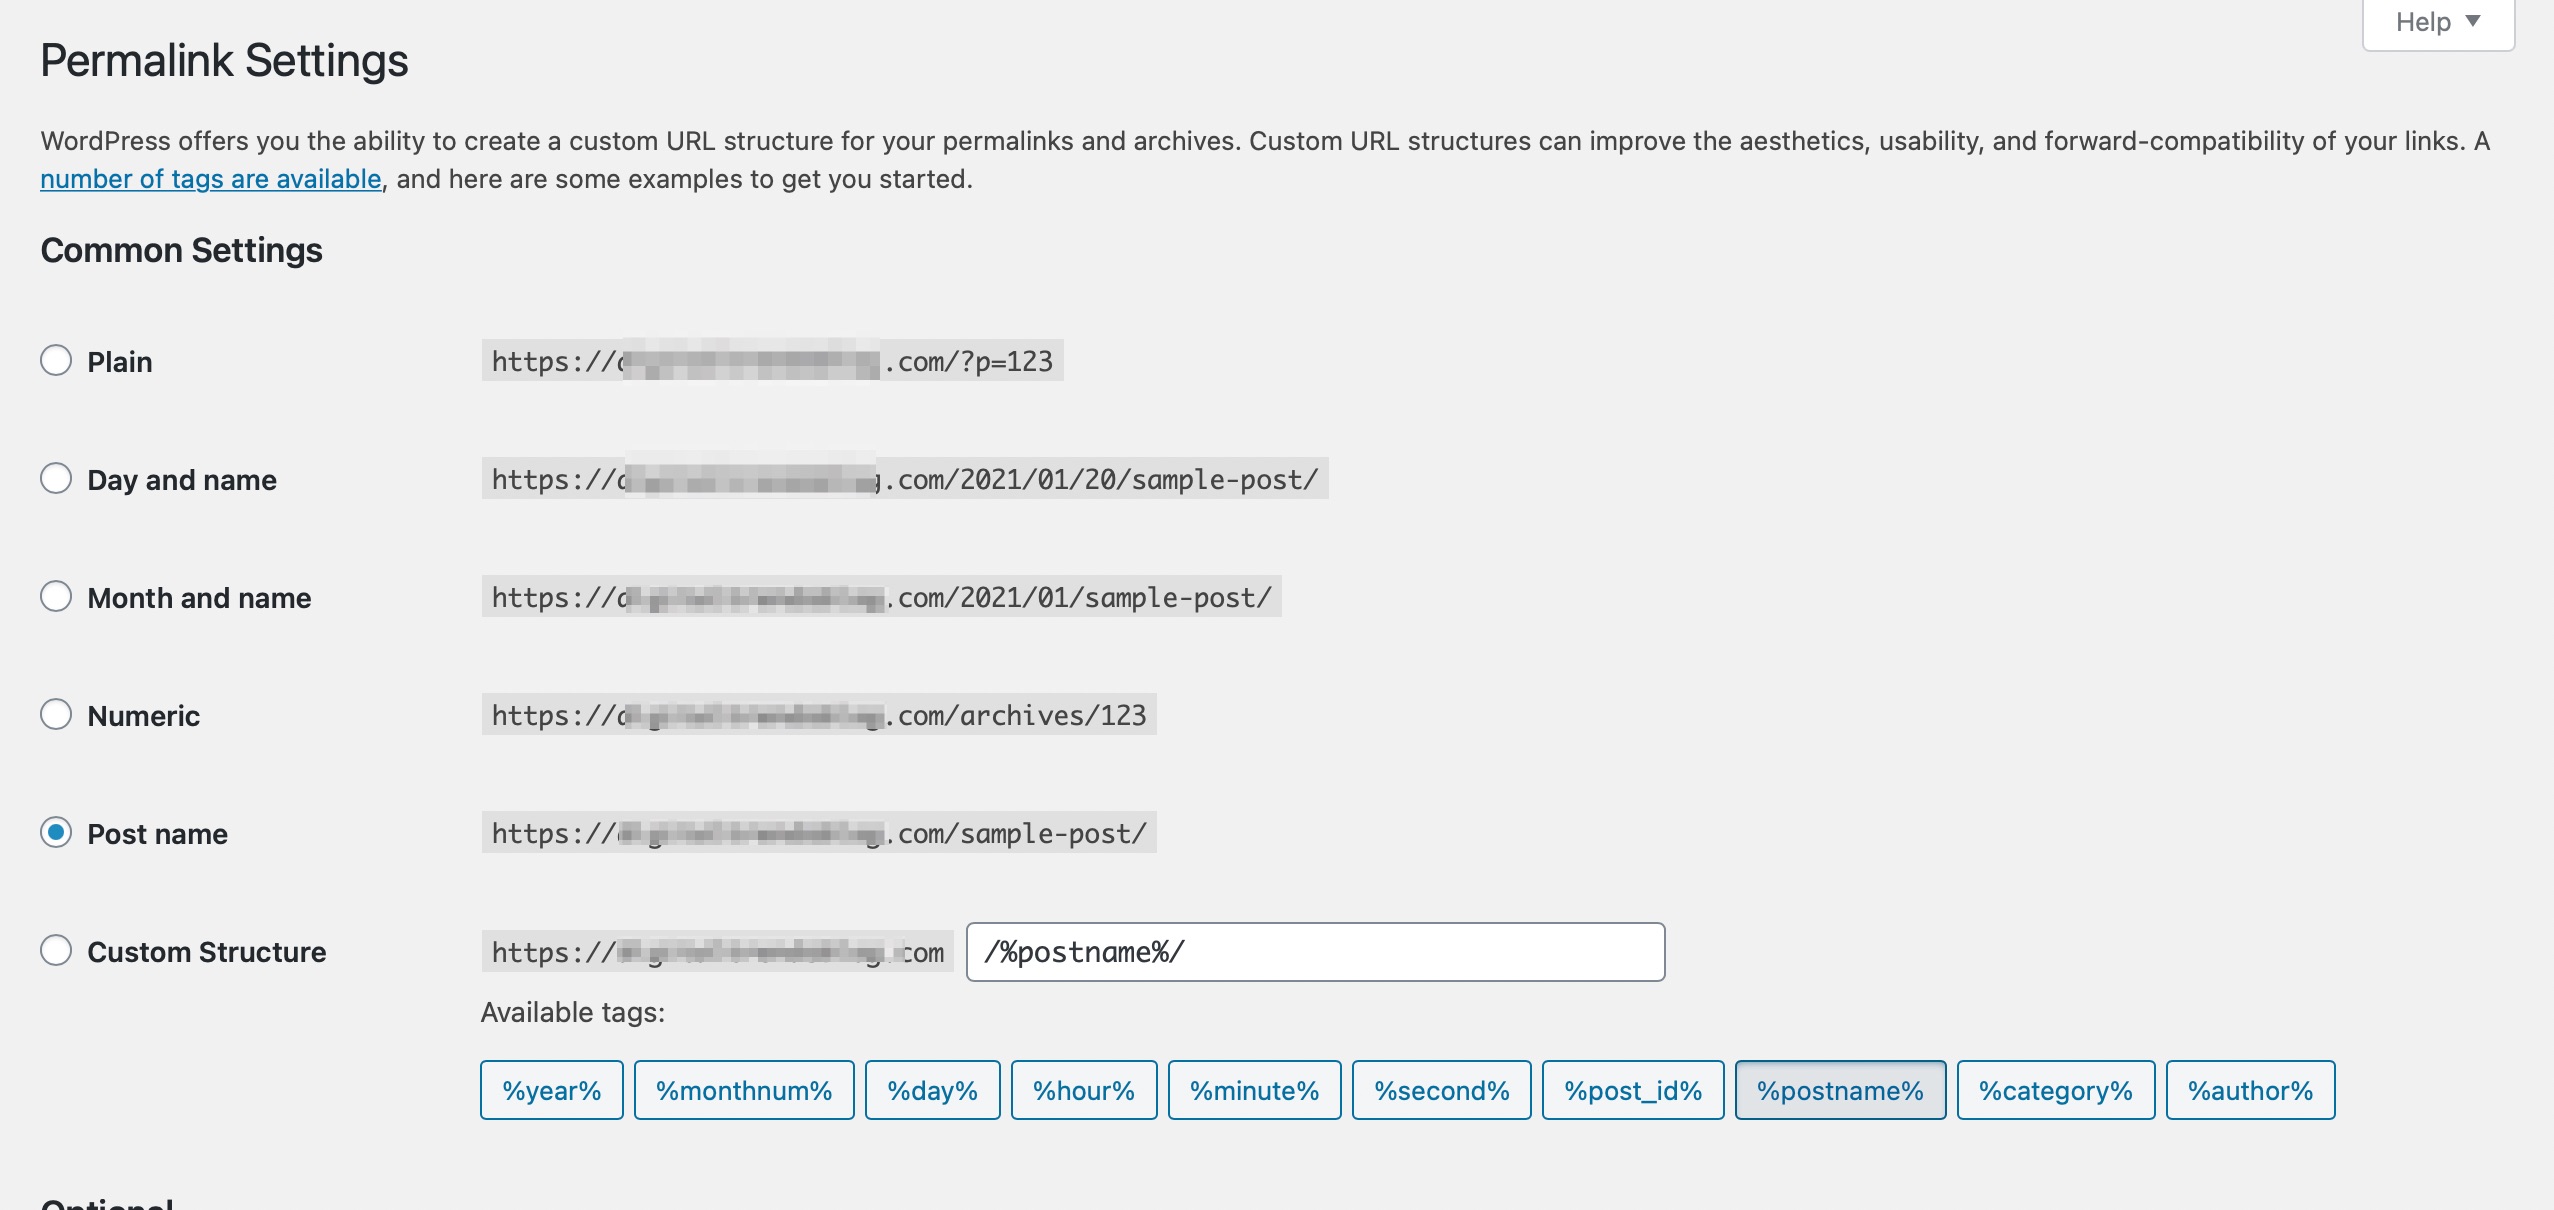Edit the Custom Structure input field
This screenshot has height=1210, width=2554.
(1314, 951)
